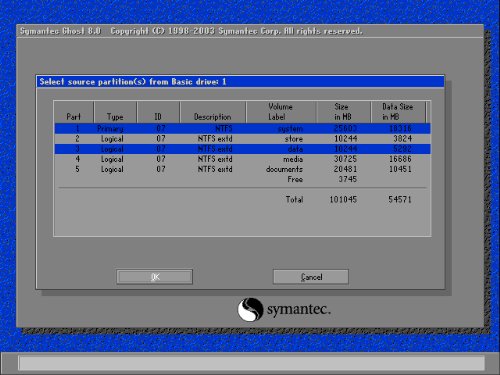The width and height of the screenshot is (500, 375).
Task: Click the ID column header
Action: pos(158,112)
